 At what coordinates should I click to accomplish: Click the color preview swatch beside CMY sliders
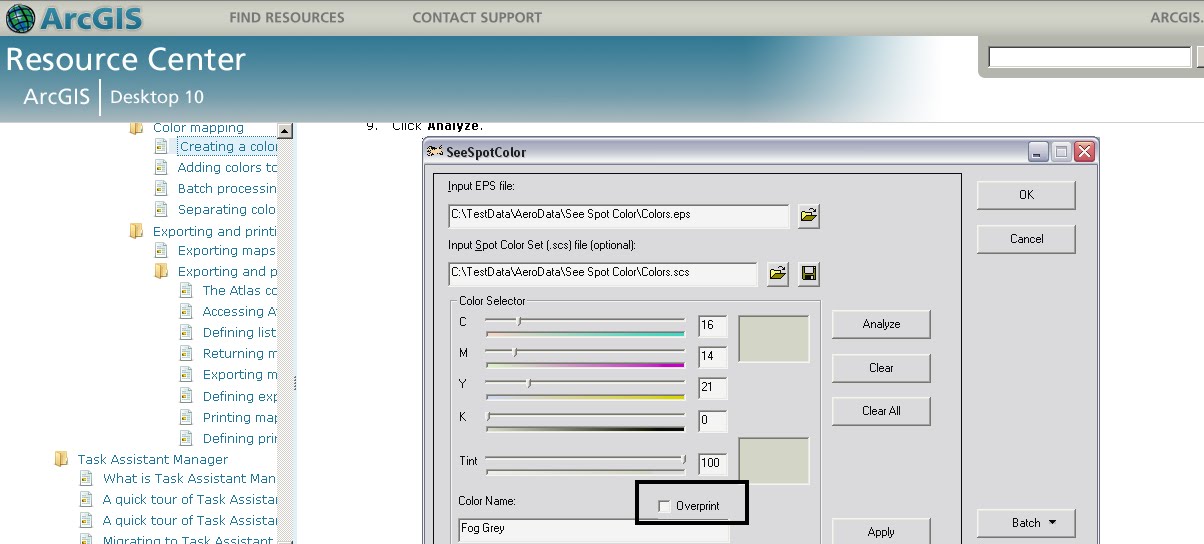[773, 339]
